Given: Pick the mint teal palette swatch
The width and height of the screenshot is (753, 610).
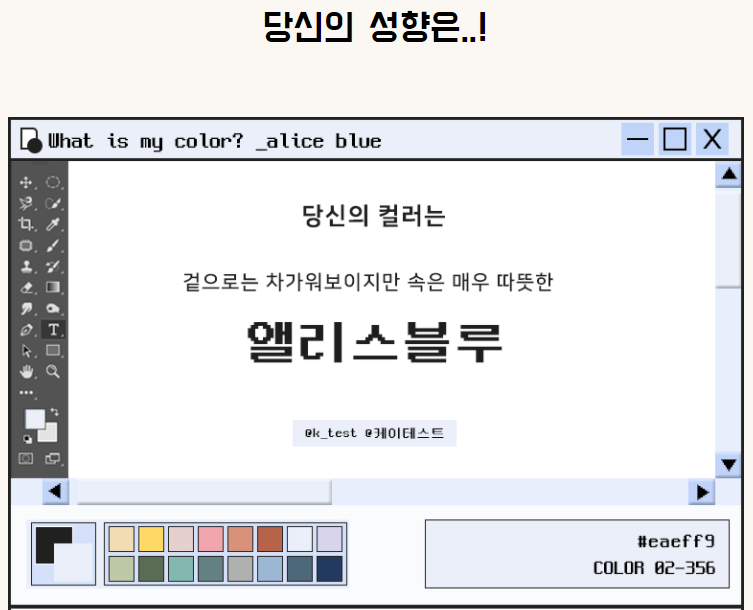Looking at the screenshot, I should [181, 569].
